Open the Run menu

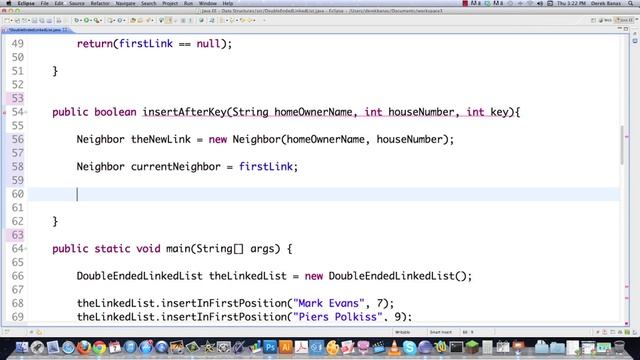188,3
